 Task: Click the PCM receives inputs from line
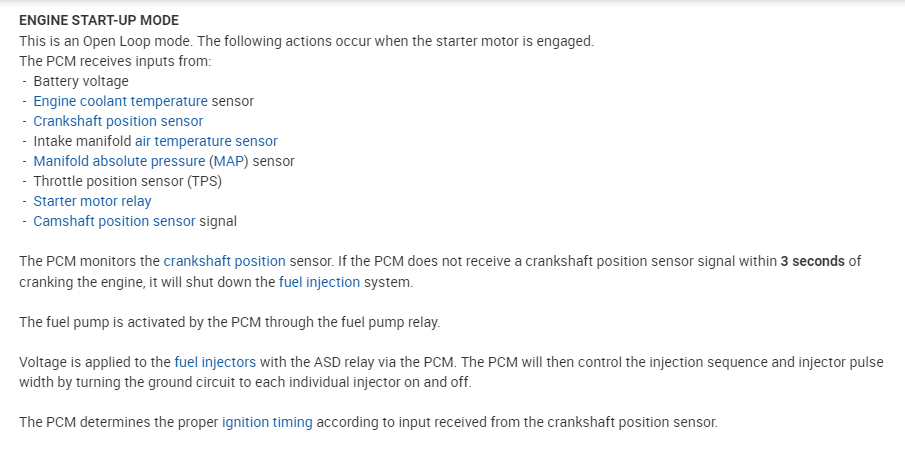point(115,61)
